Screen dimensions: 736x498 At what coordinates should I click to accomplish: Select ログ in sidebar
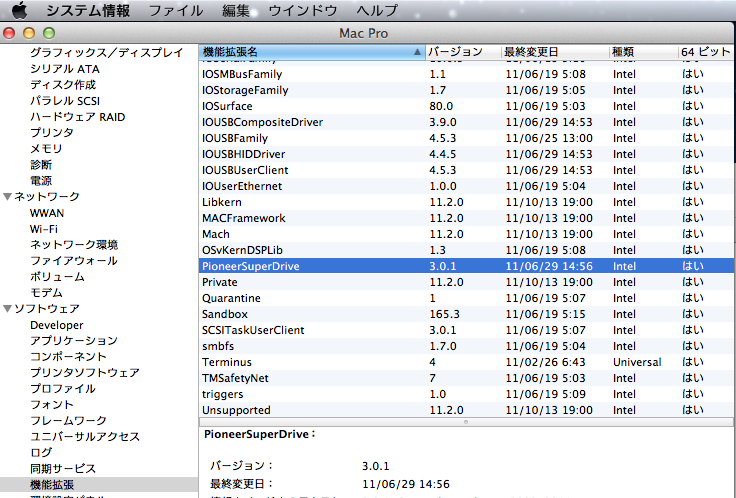tap(41, 452)
